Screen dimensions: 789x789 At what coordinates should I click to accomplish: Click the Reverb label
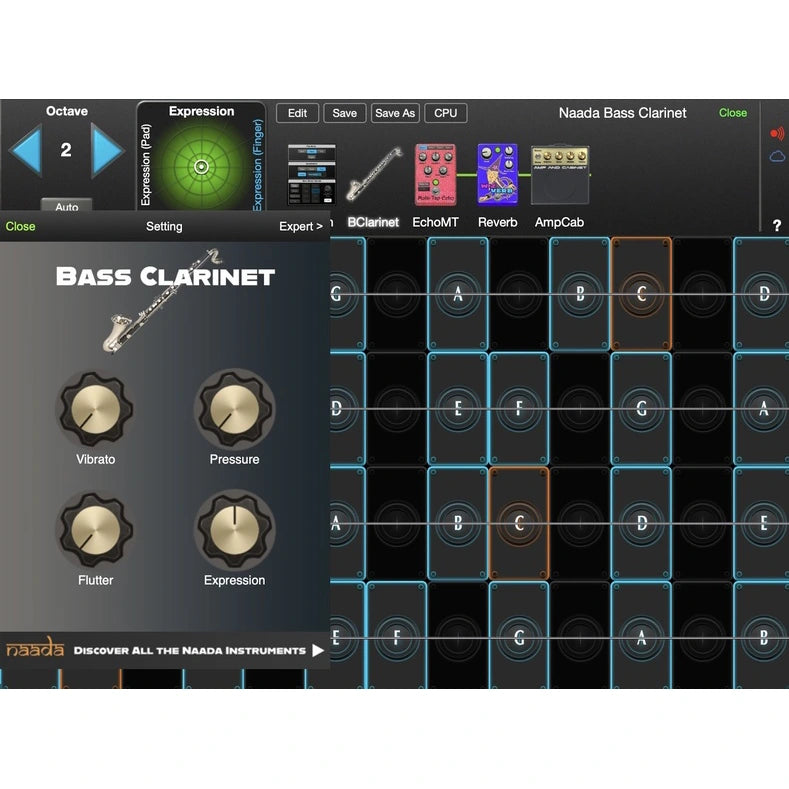[x=497, y=222]
